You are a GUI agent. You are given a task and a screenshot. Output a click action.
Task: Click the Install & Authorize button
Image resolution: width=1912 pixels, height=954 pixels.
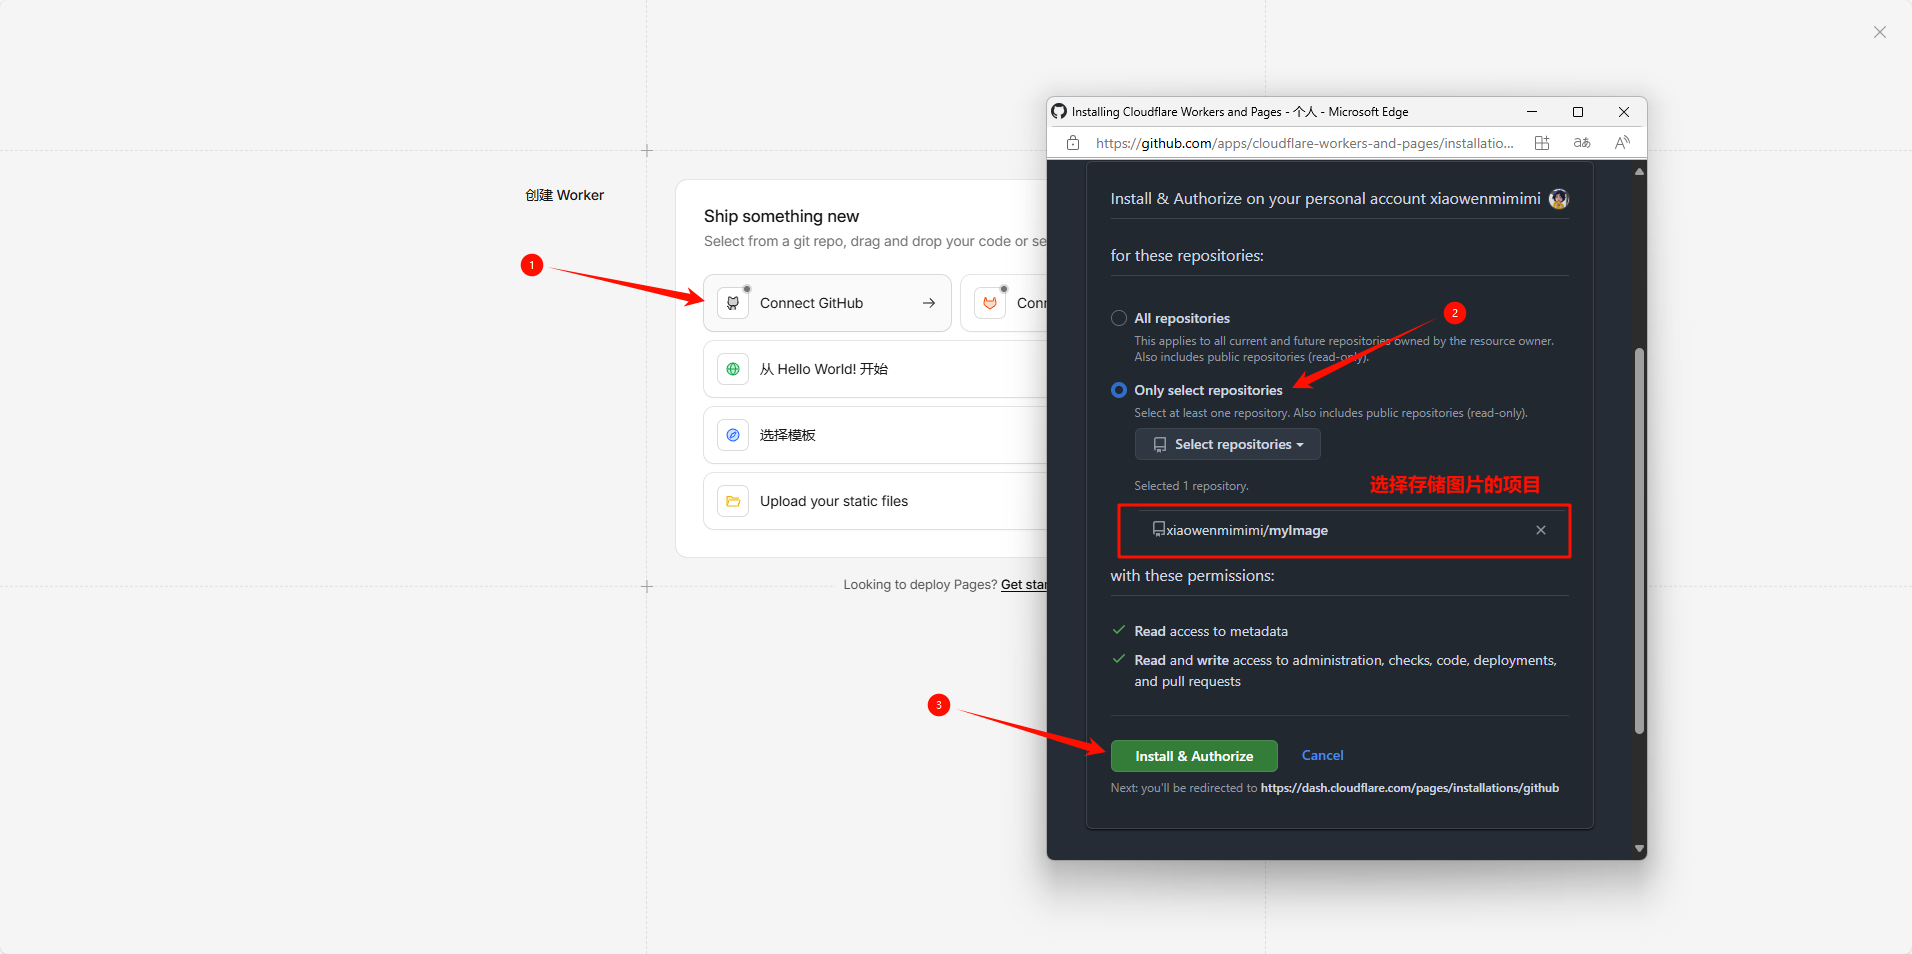point(1193,756)
